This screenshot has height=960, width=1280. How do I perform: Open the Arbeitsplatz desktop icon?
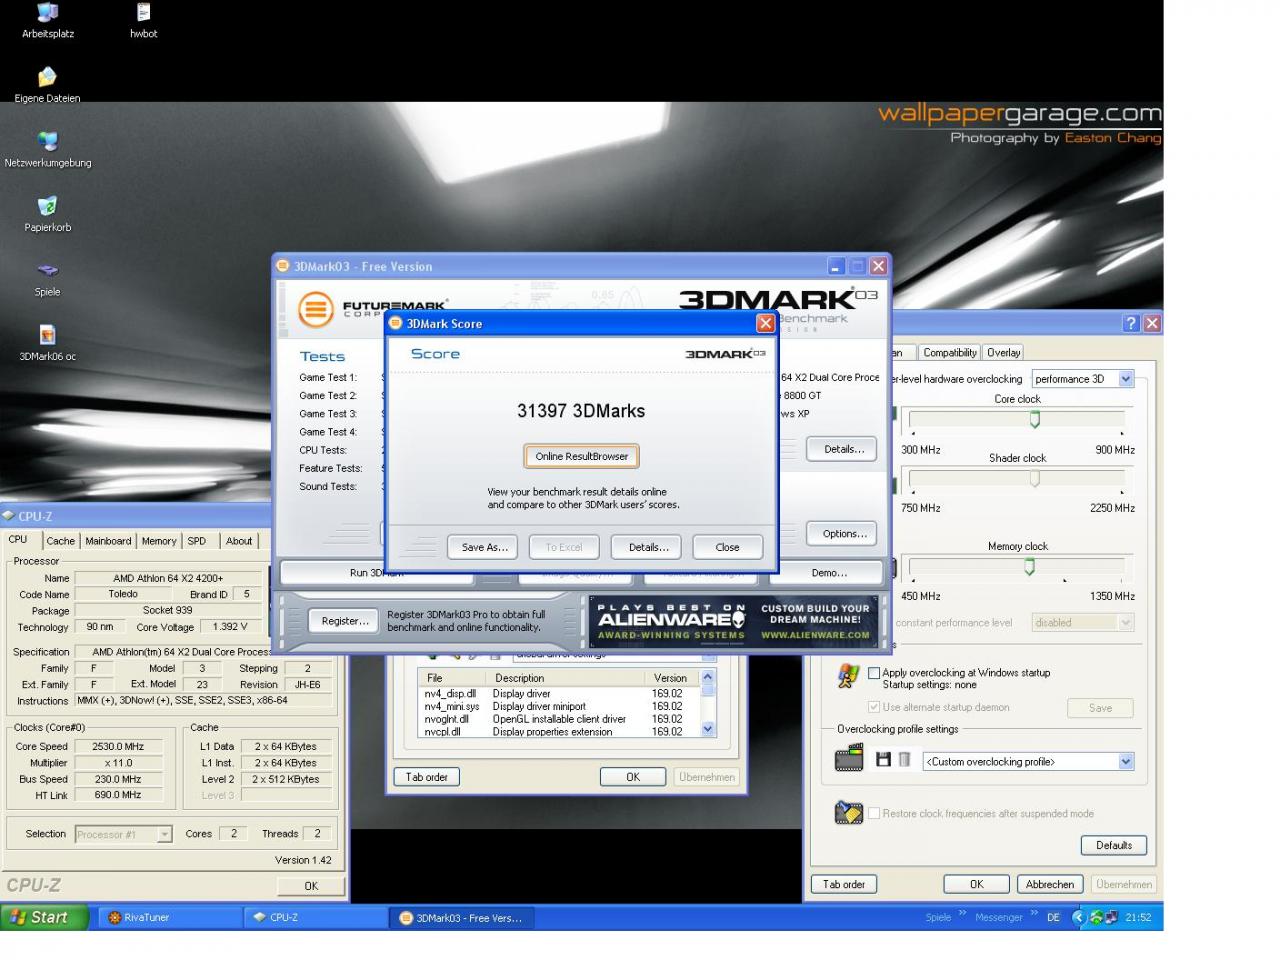47,13
